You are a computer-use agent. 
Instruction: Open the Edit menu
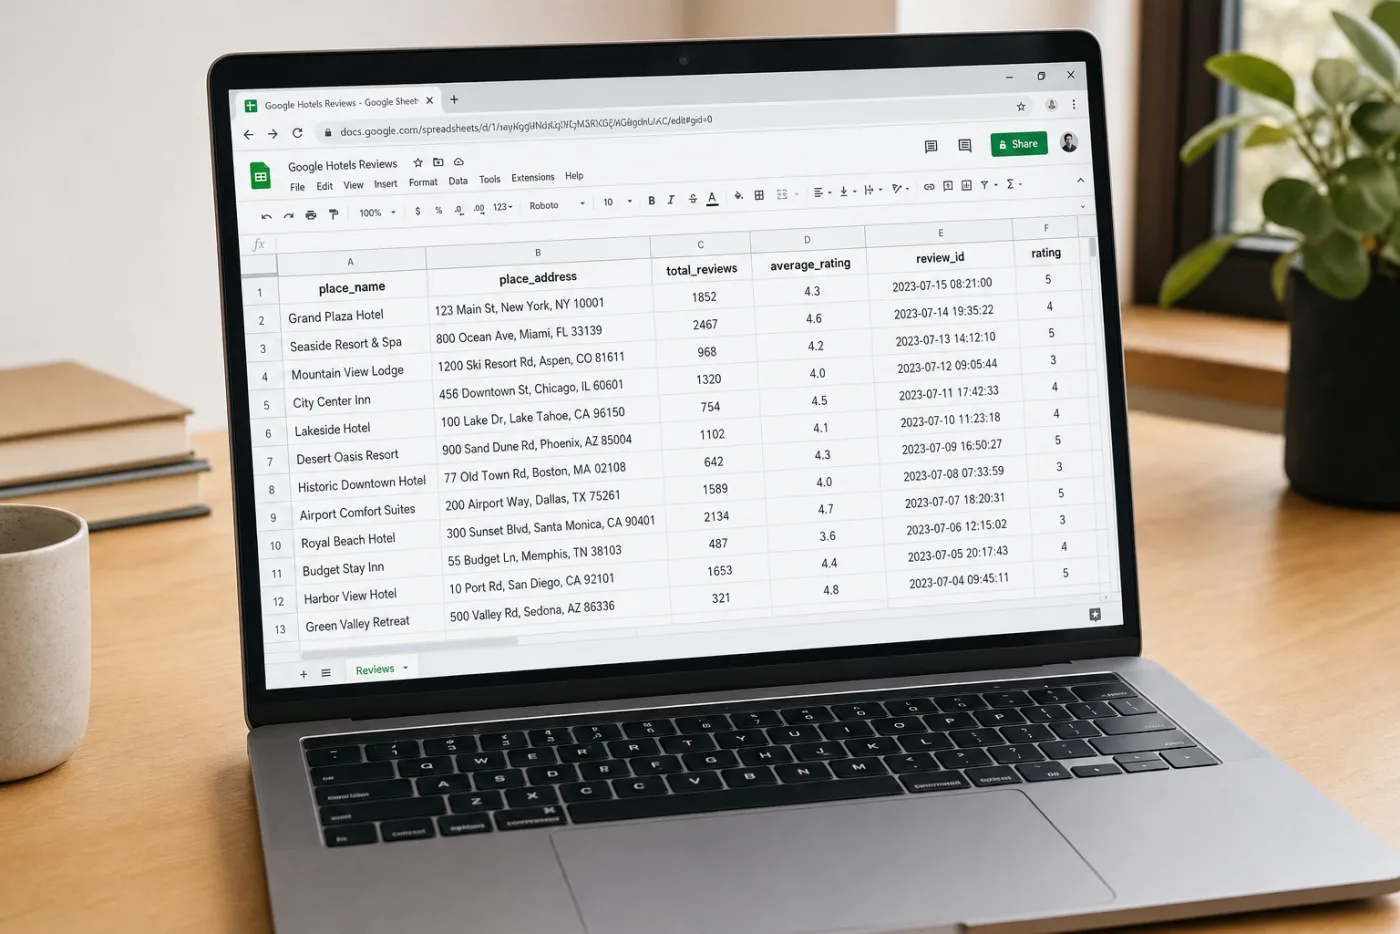[x=325, y=186]
